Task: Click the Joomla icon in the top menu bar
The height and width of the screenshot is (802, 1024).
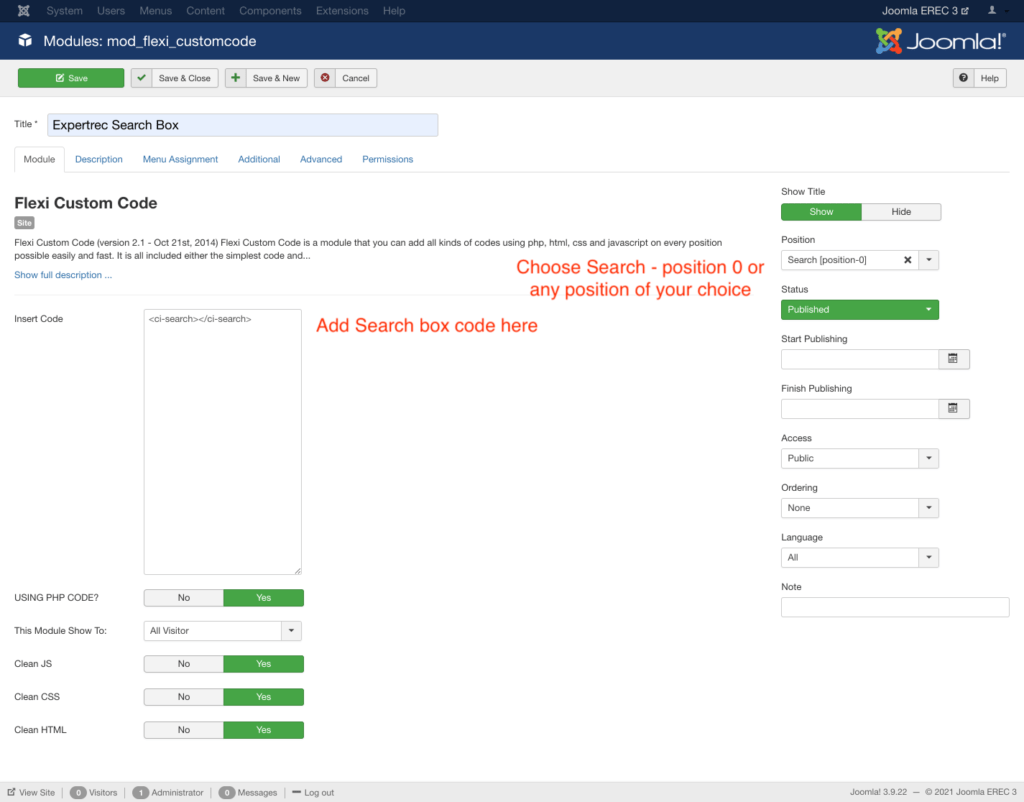Action: coord(22,11)
